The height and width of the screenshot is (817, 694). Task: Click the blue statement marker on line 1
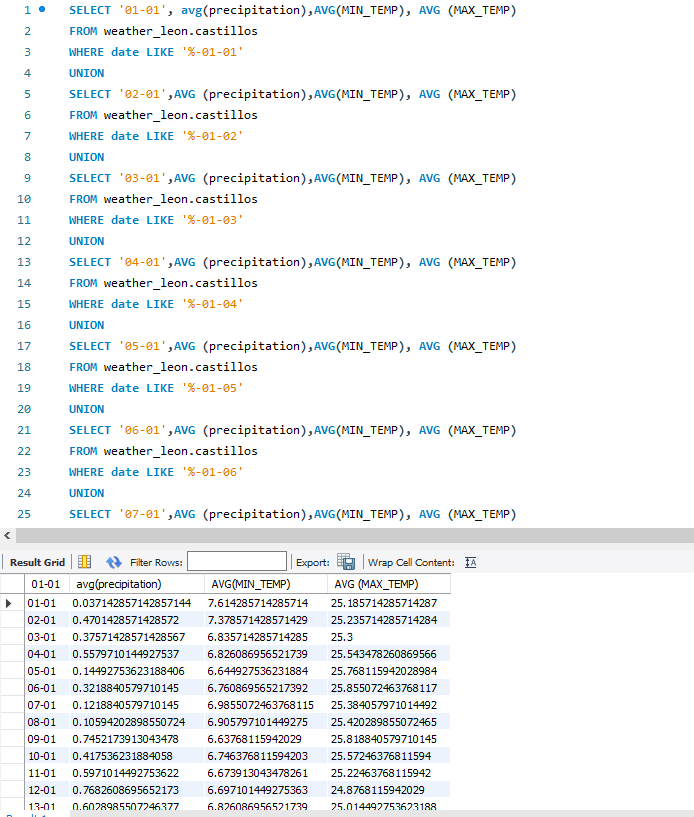click(x=42, y=9)
